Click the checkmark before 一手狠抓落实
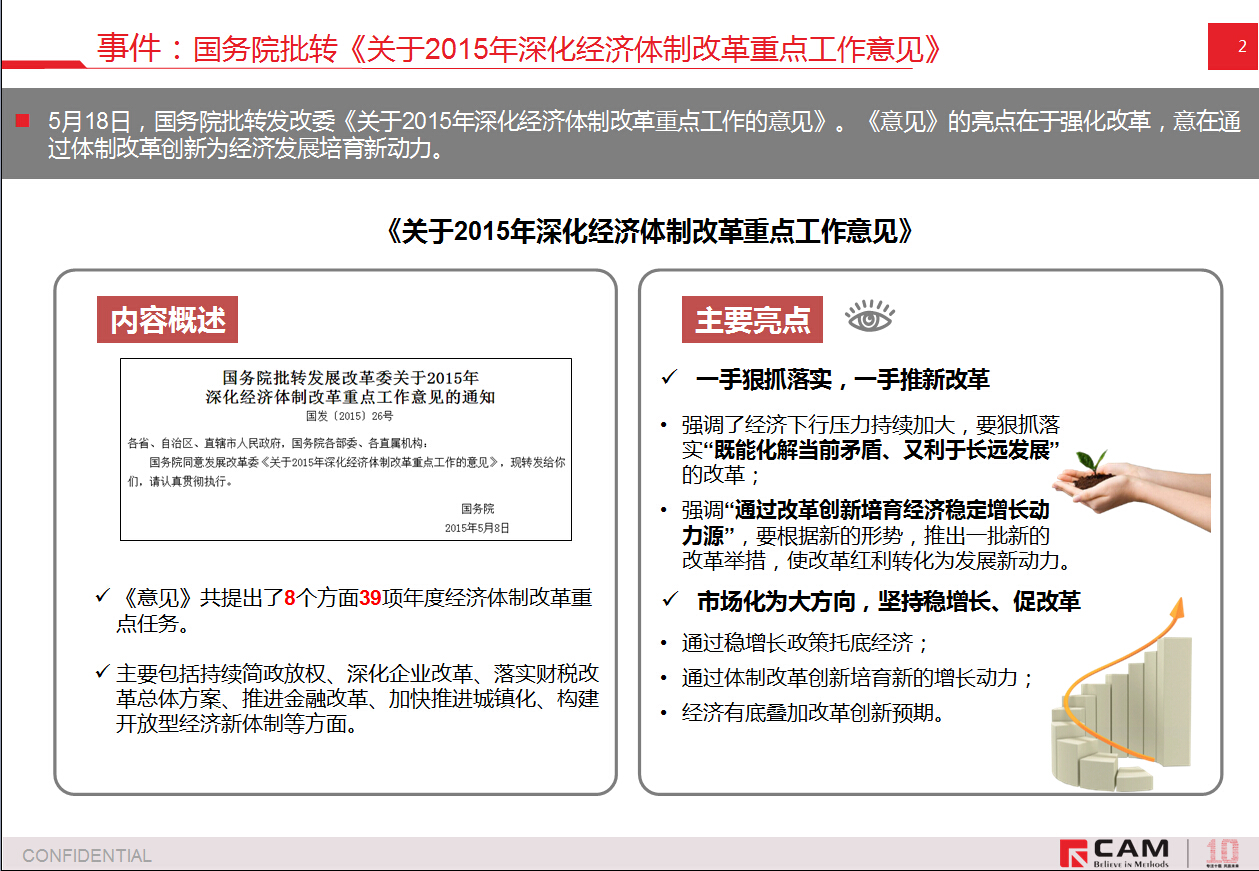The image size is (1259, 871). pos(669,379)
